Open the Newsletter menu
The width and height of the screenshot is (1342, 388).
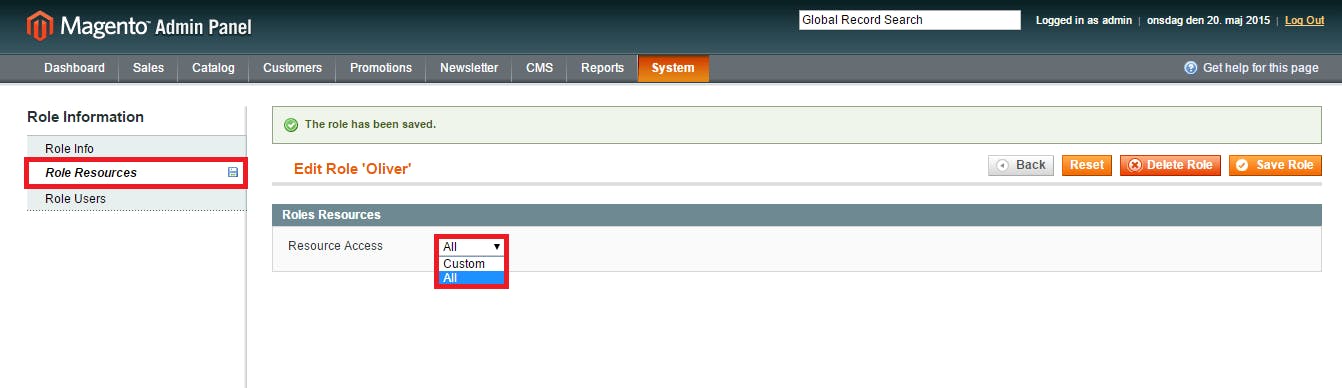pos(469,68)
